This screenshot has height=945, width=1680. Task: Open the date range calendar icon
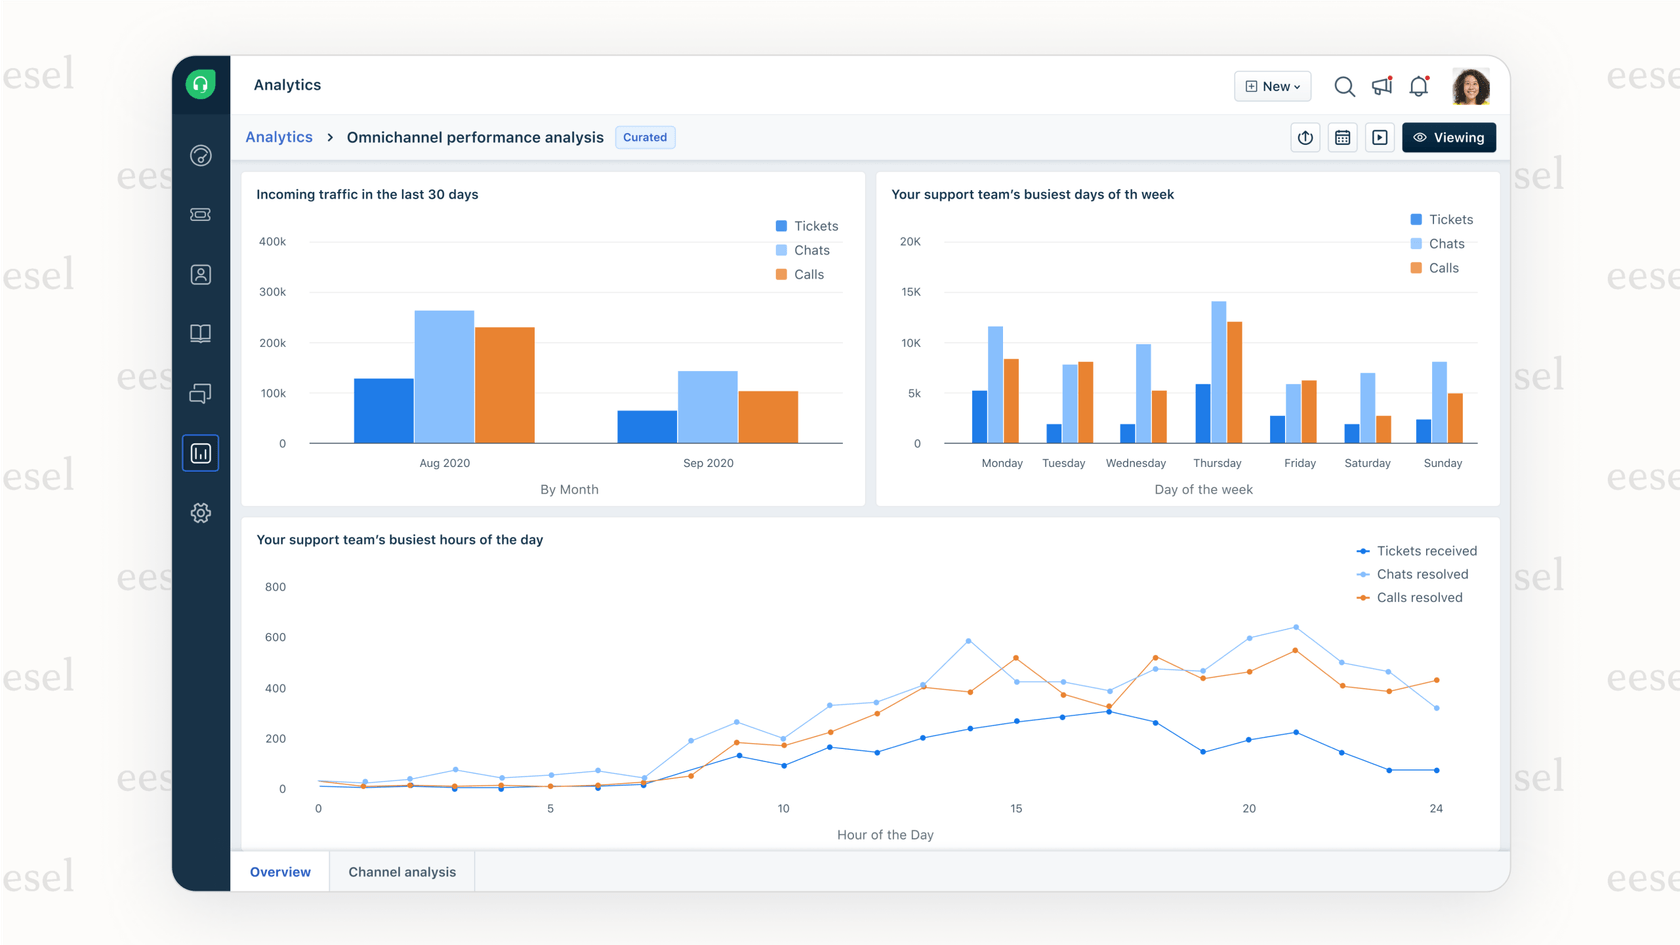[x=1342, y=137]
